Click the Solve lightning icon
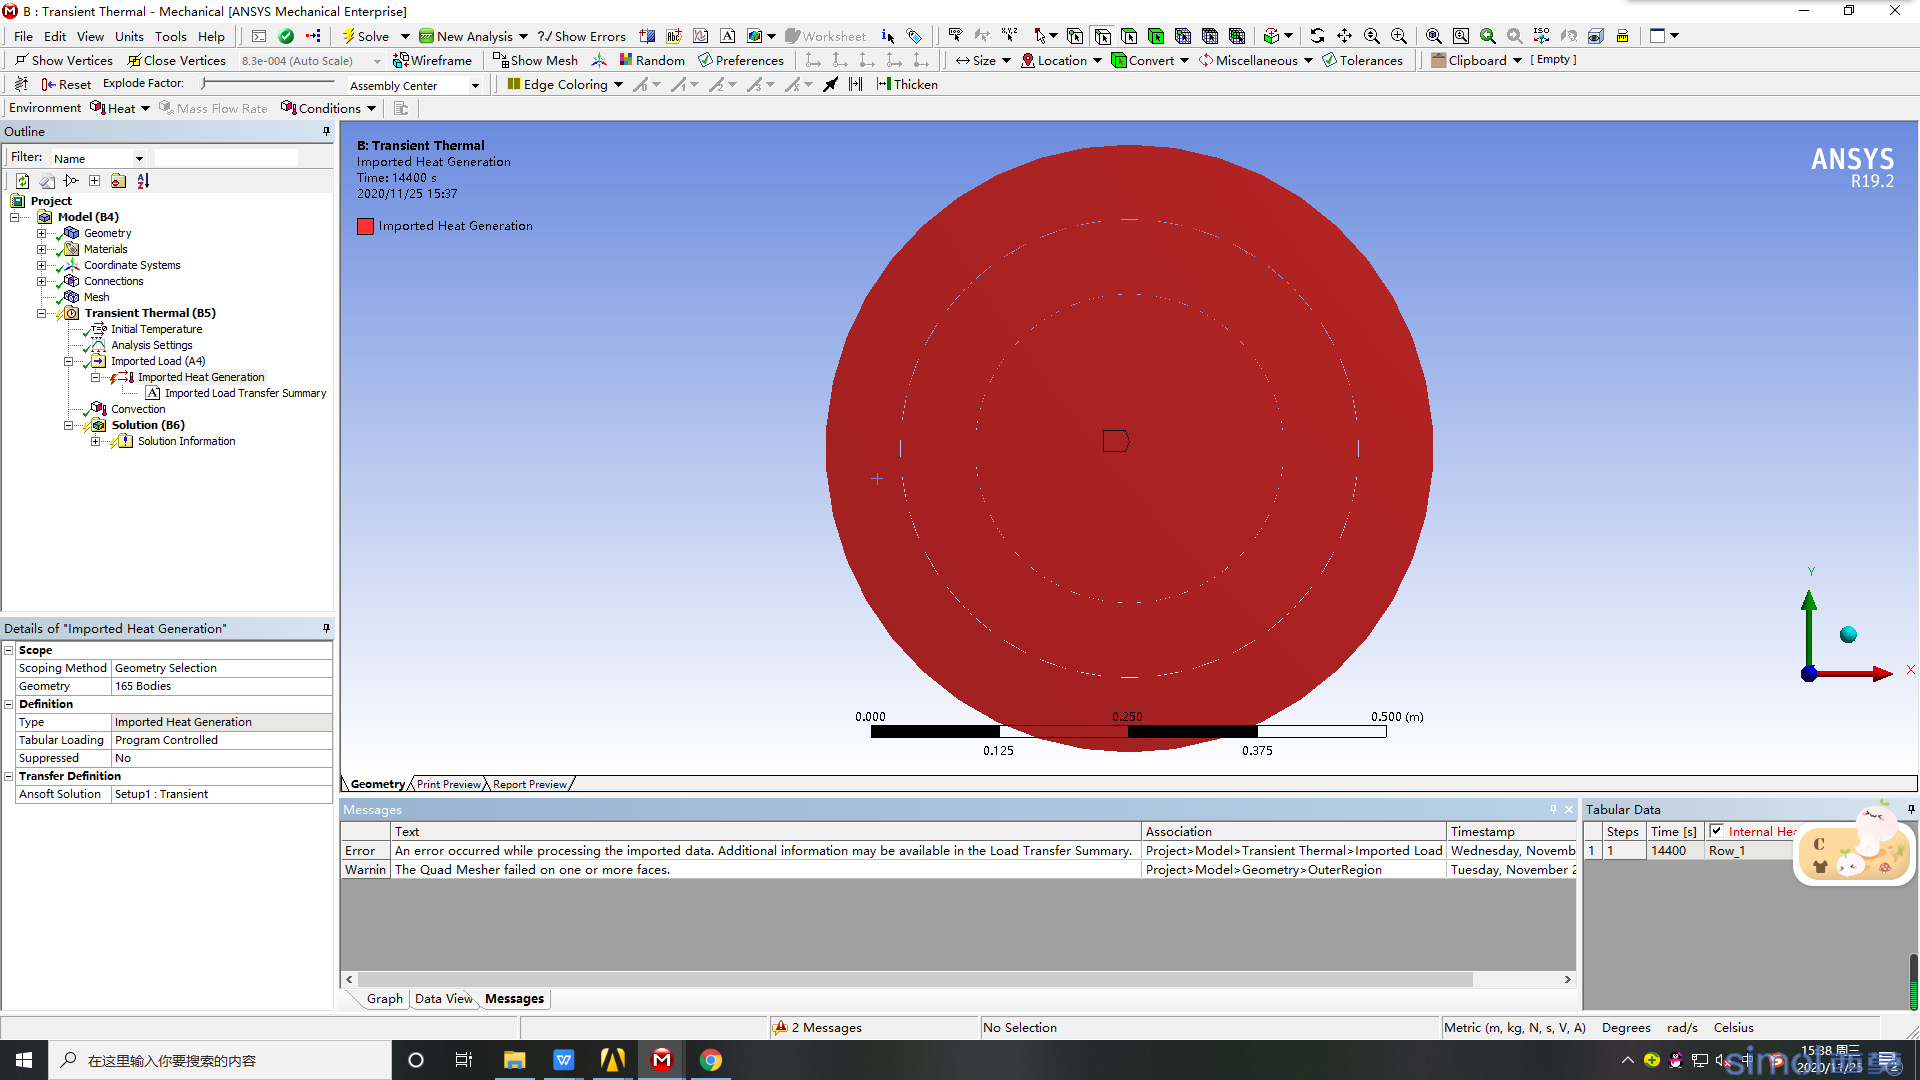 pyautogui.click(x=348, y=36)
